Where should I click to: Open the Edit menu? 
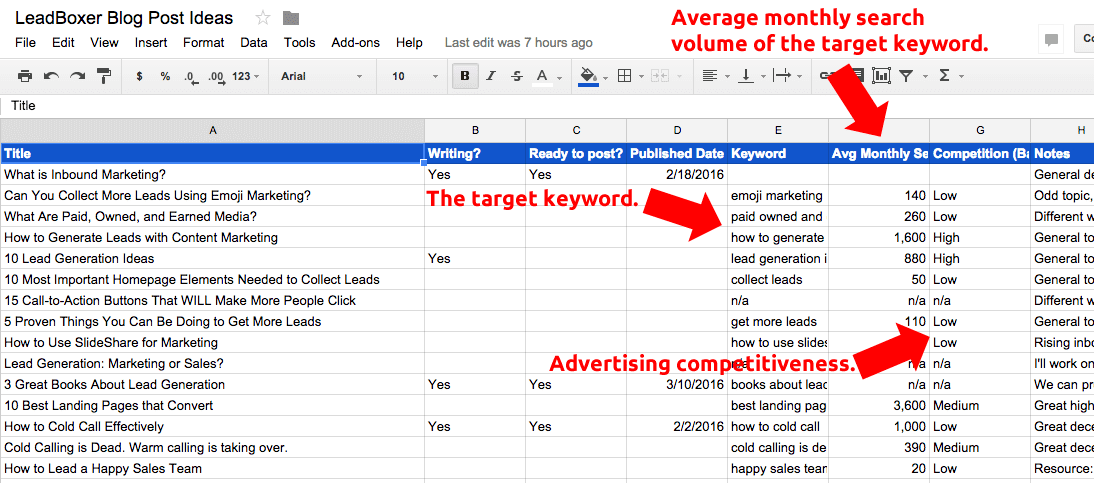tap(63, 43)
